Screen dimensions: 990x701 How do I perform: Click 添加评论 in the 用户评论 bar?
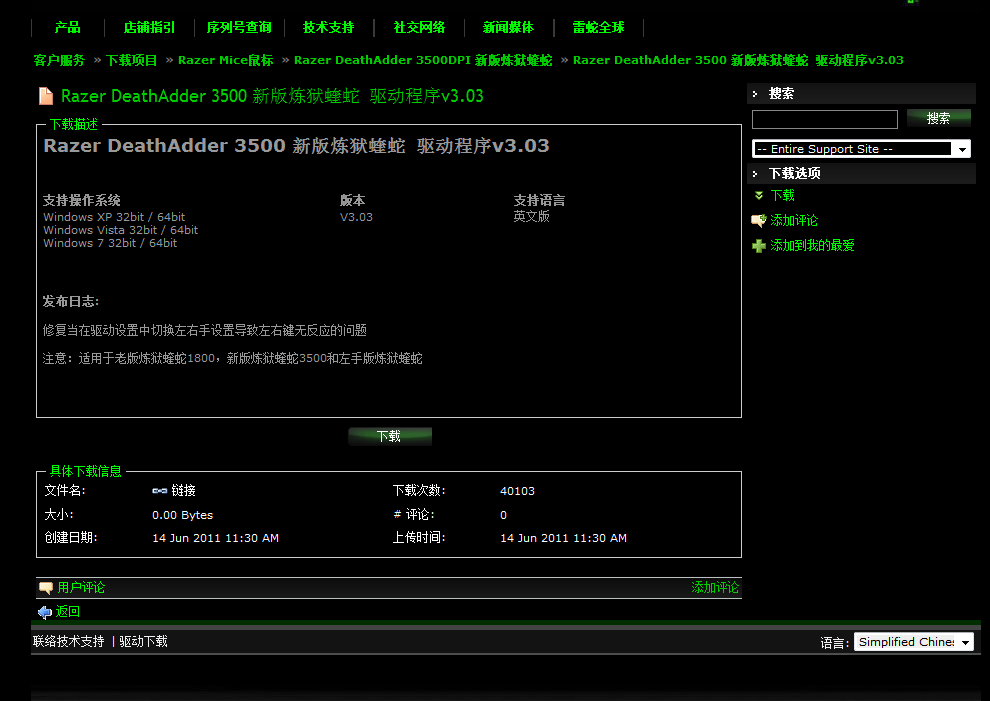[x=715, y=588]
